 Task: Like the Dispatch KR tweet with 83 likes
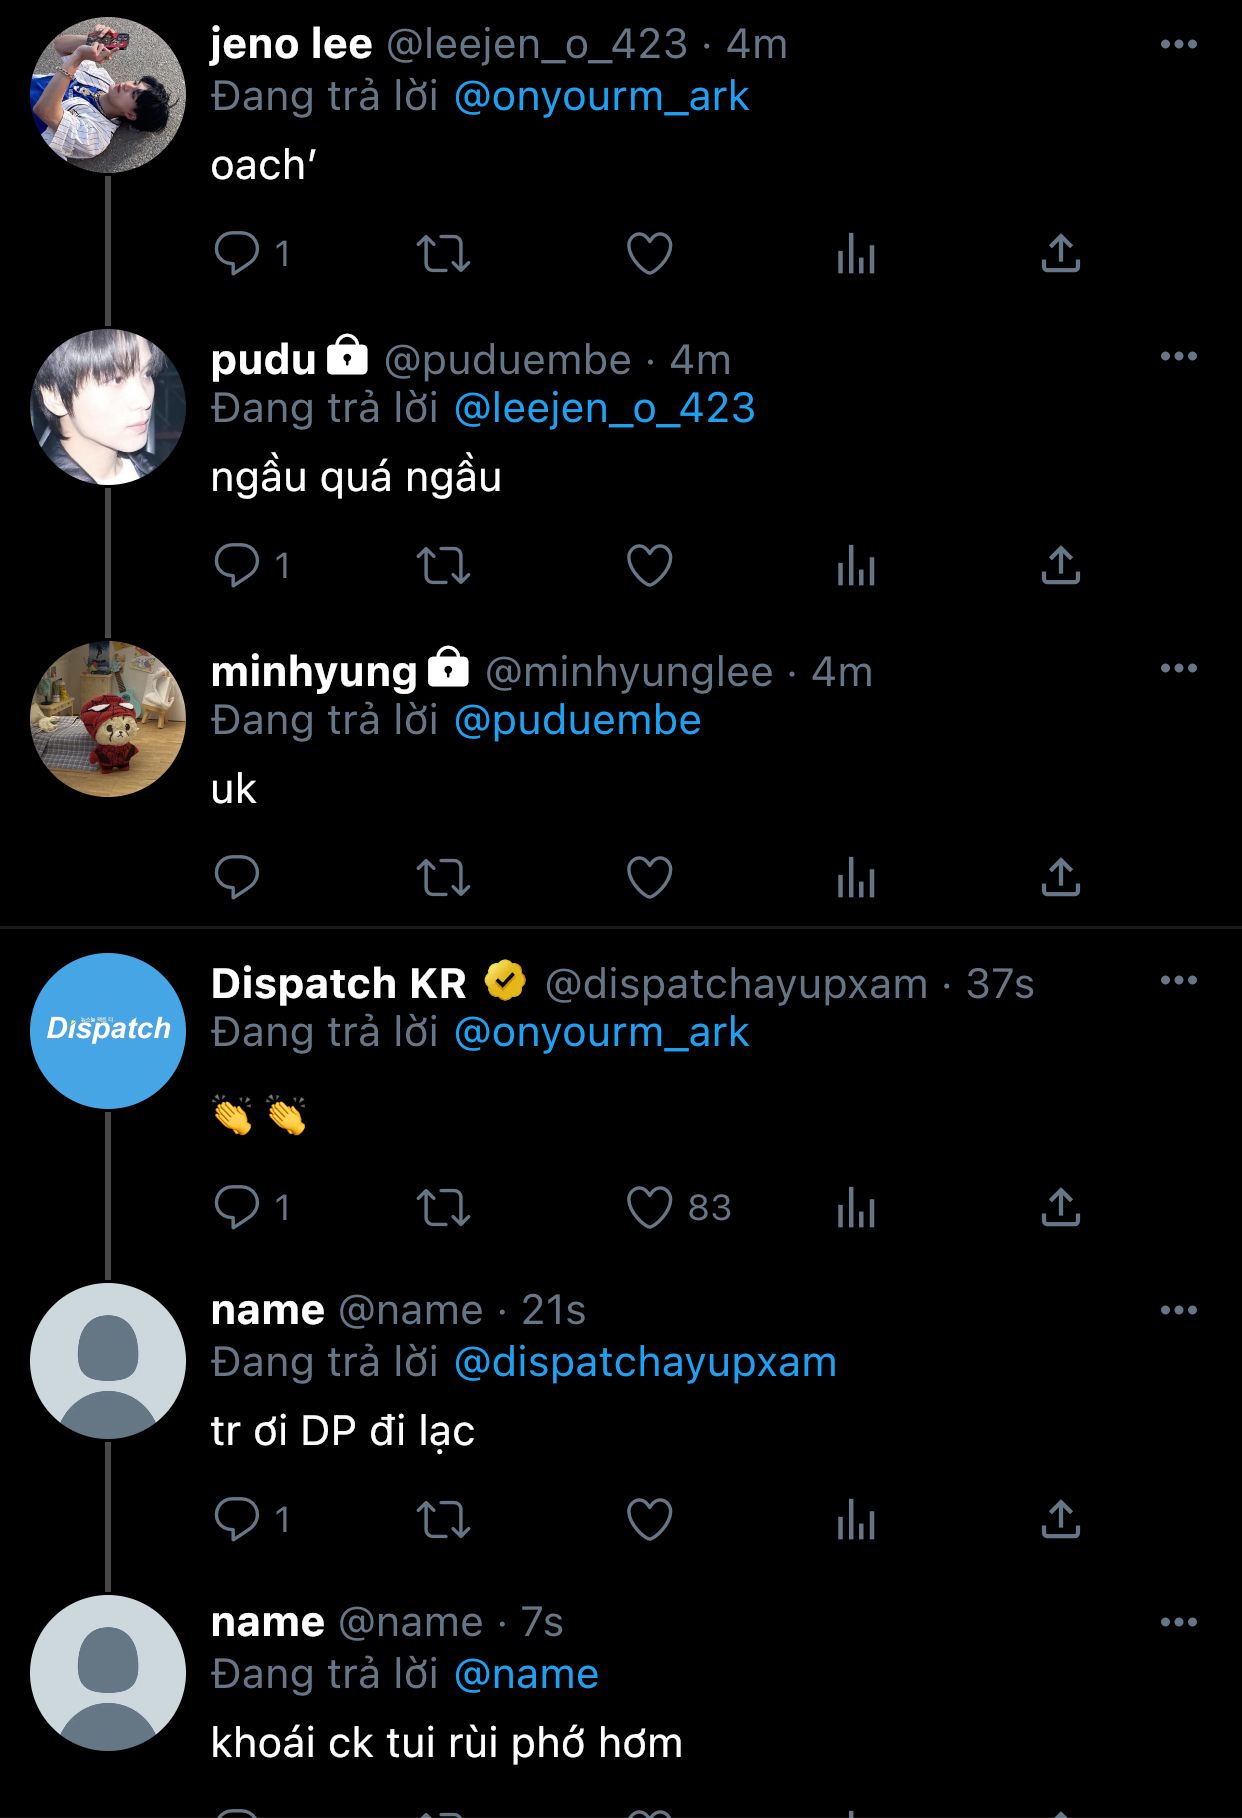[649, 1207]
